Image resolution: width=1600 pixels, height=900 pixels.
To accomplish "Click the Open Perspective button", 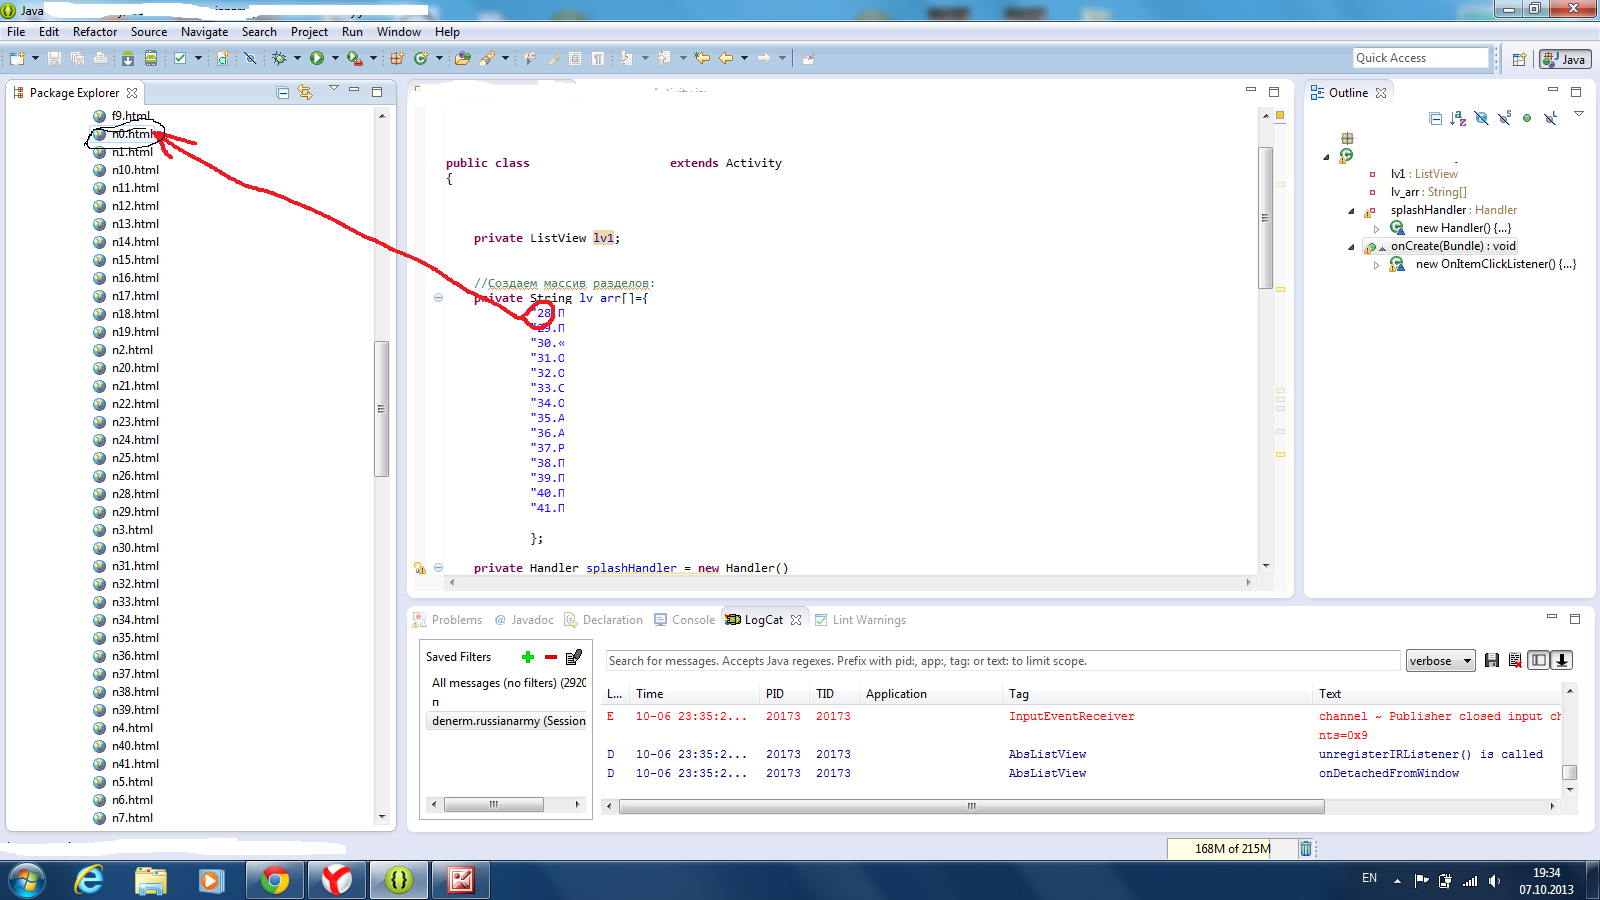I will [x=1519, y=59].
